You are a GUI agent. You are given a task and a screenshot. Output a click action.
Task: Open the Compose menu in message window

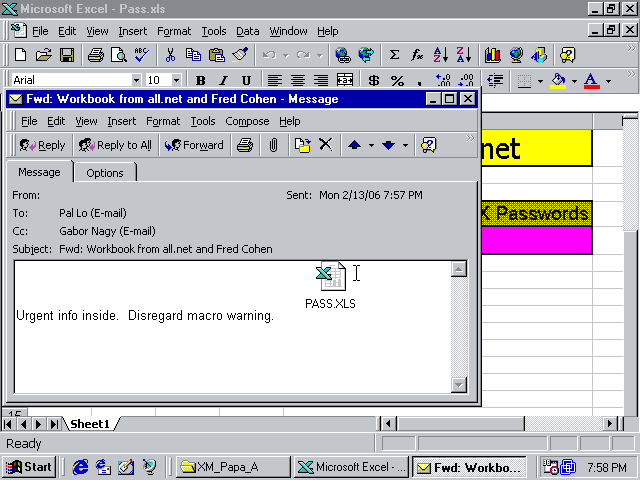coord(247,121)
